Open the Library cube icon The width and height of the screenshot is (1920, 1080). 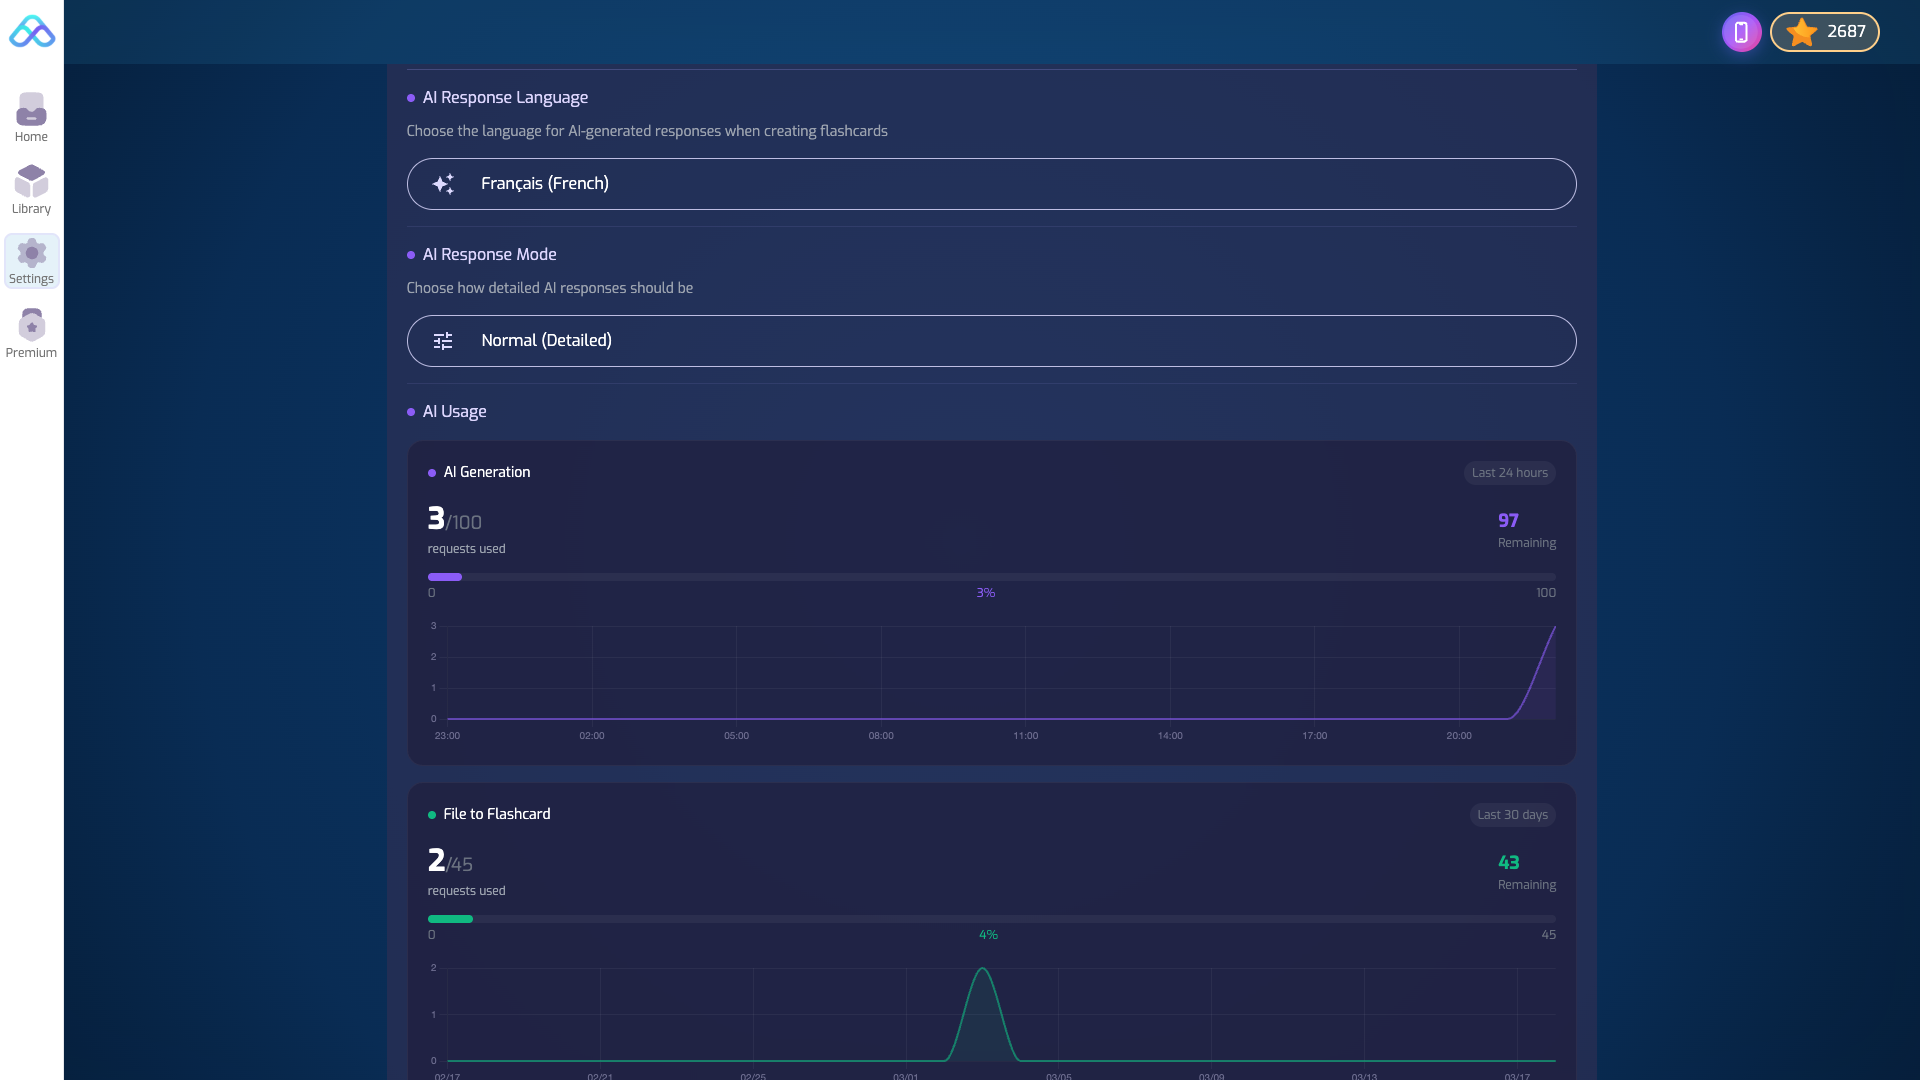31,181
